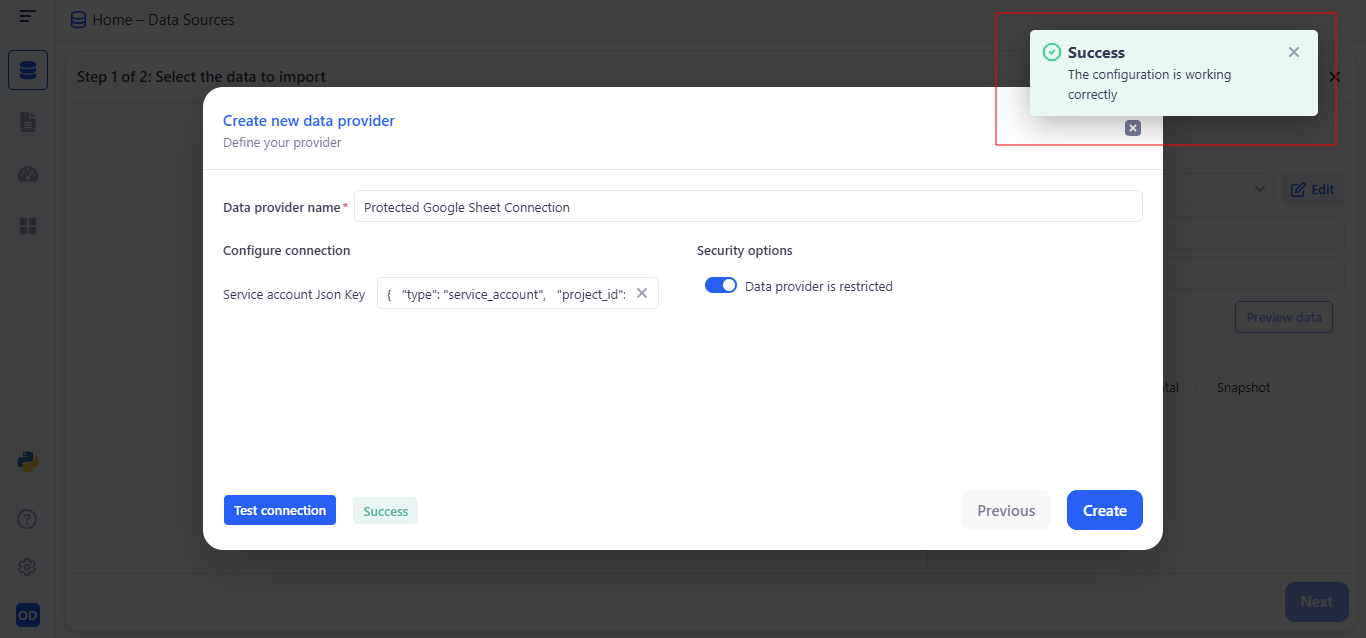Image resolution: width=1366 pixels, height=638 pixels.
Task: Expand the dropdown next to Edit button
Action: 1257,189
